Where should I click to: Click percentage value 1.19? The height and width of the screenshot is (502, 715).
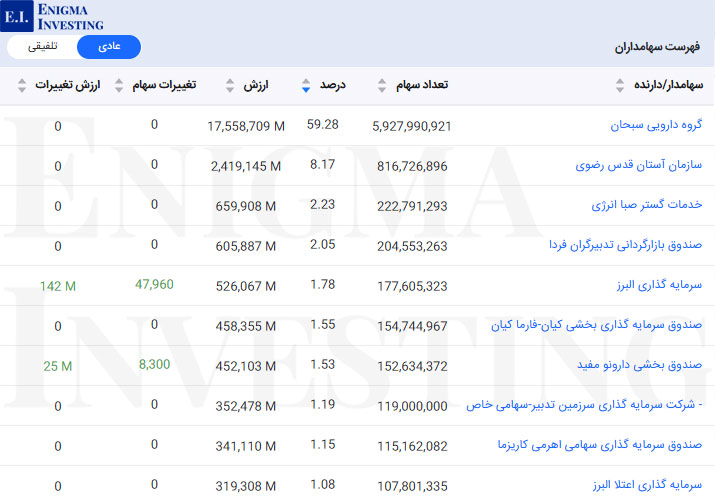click(x=322, y=404)
